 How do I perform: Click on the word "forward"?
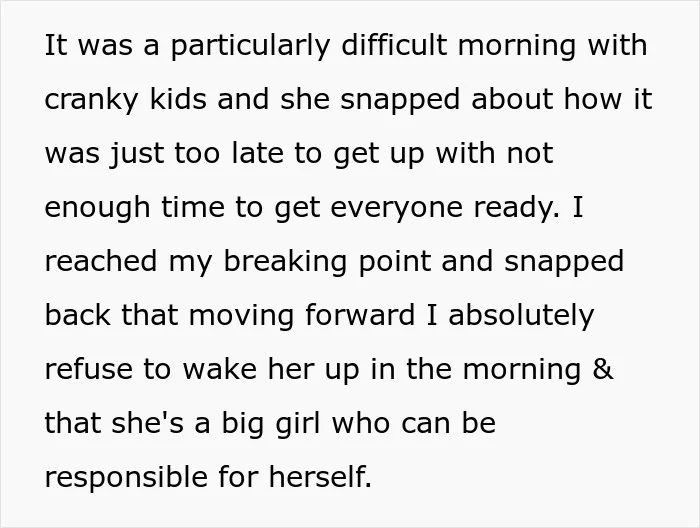pos(360,315)
